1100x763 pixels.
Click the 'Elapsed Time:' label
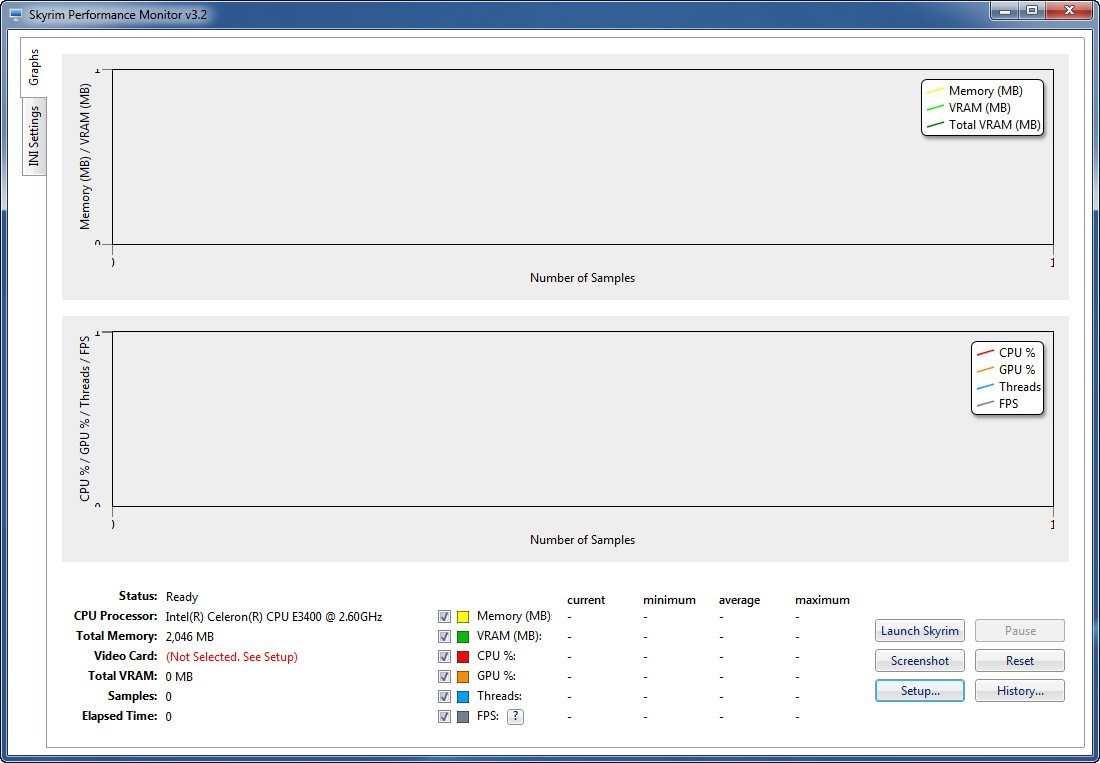[x=120, y=716]
